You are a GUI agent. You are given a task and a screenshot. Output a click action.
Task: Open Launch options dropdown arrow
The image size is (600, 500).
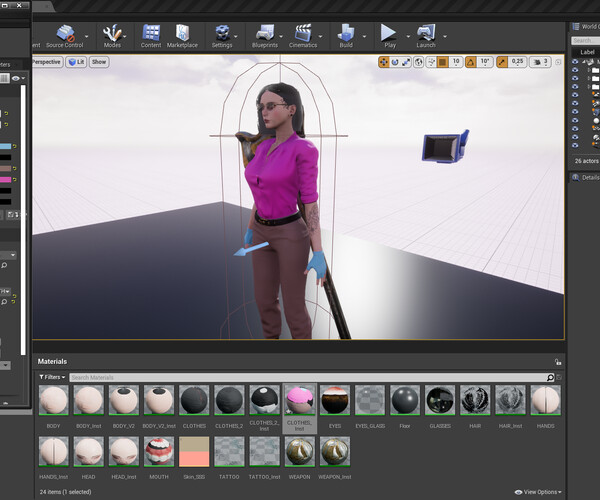[x=445, y=36]
